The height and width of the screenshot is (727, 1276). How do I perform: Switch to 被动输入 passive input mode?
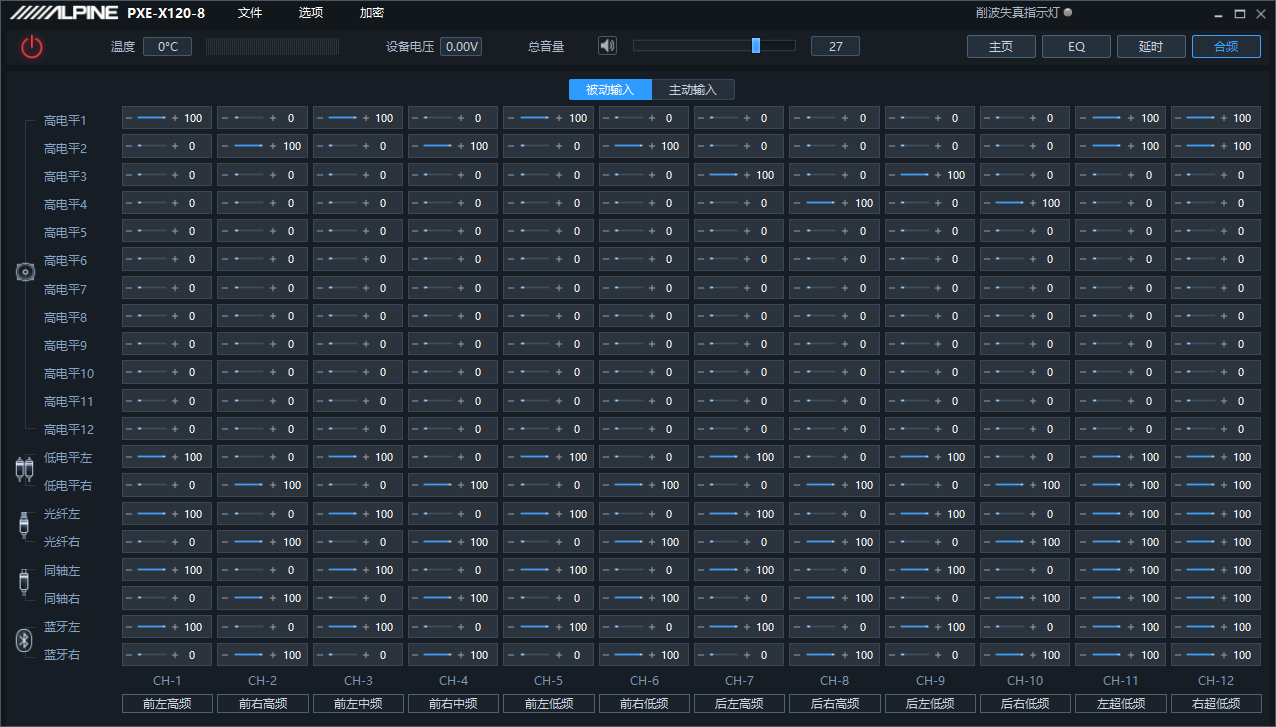610,90
